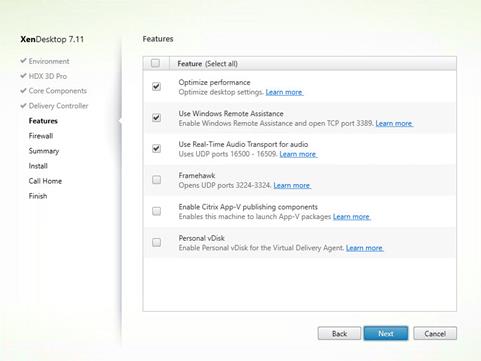Cancel the installation wizard
This screenshot has width=481, height=361.
[435, 333]
